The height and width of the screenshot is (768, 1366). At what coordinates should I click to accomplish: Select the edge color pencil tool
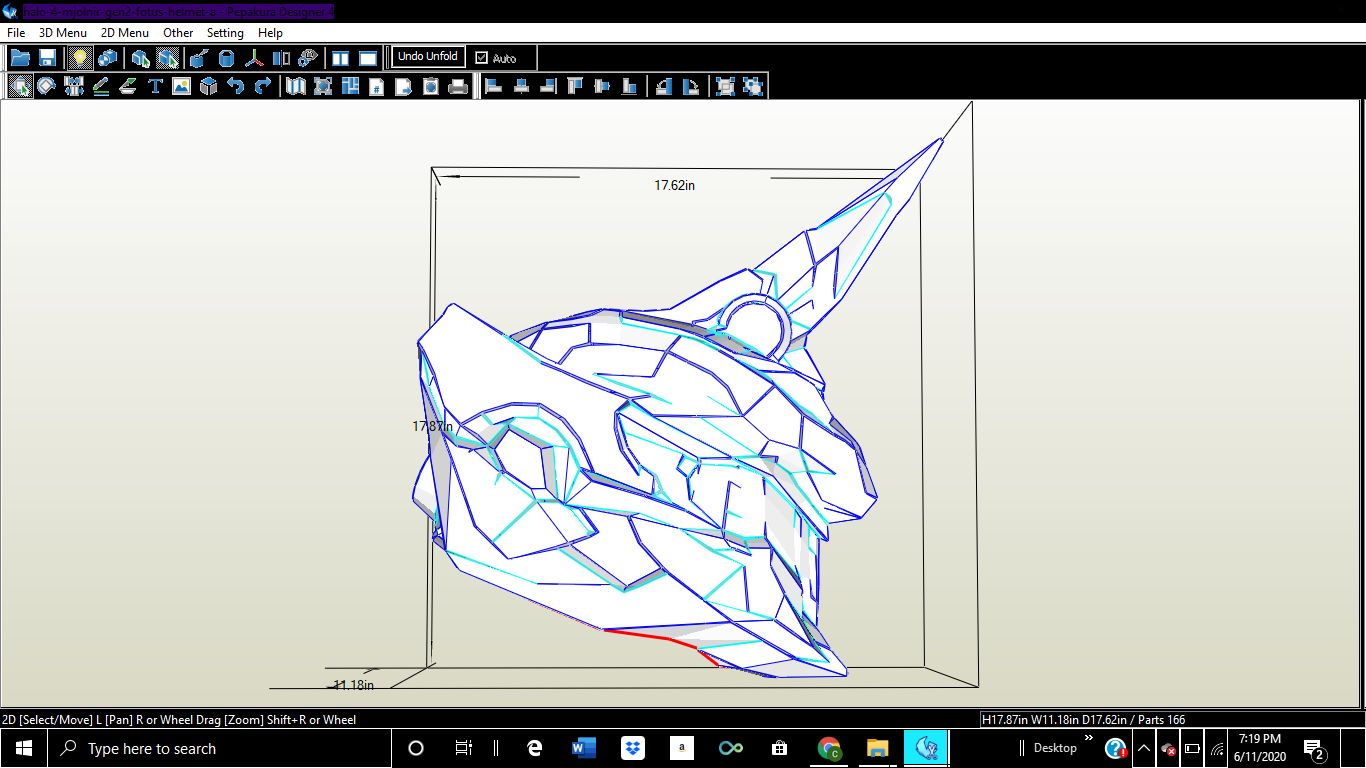[x=101, y=86]
